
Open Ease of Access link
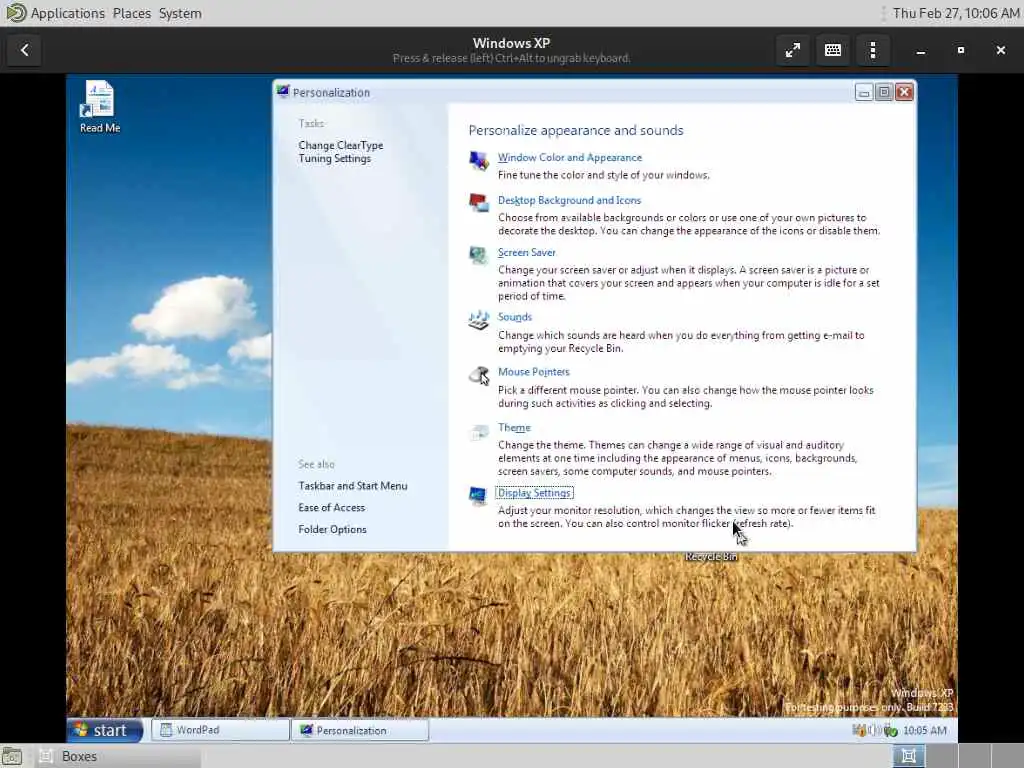[331, 507]
